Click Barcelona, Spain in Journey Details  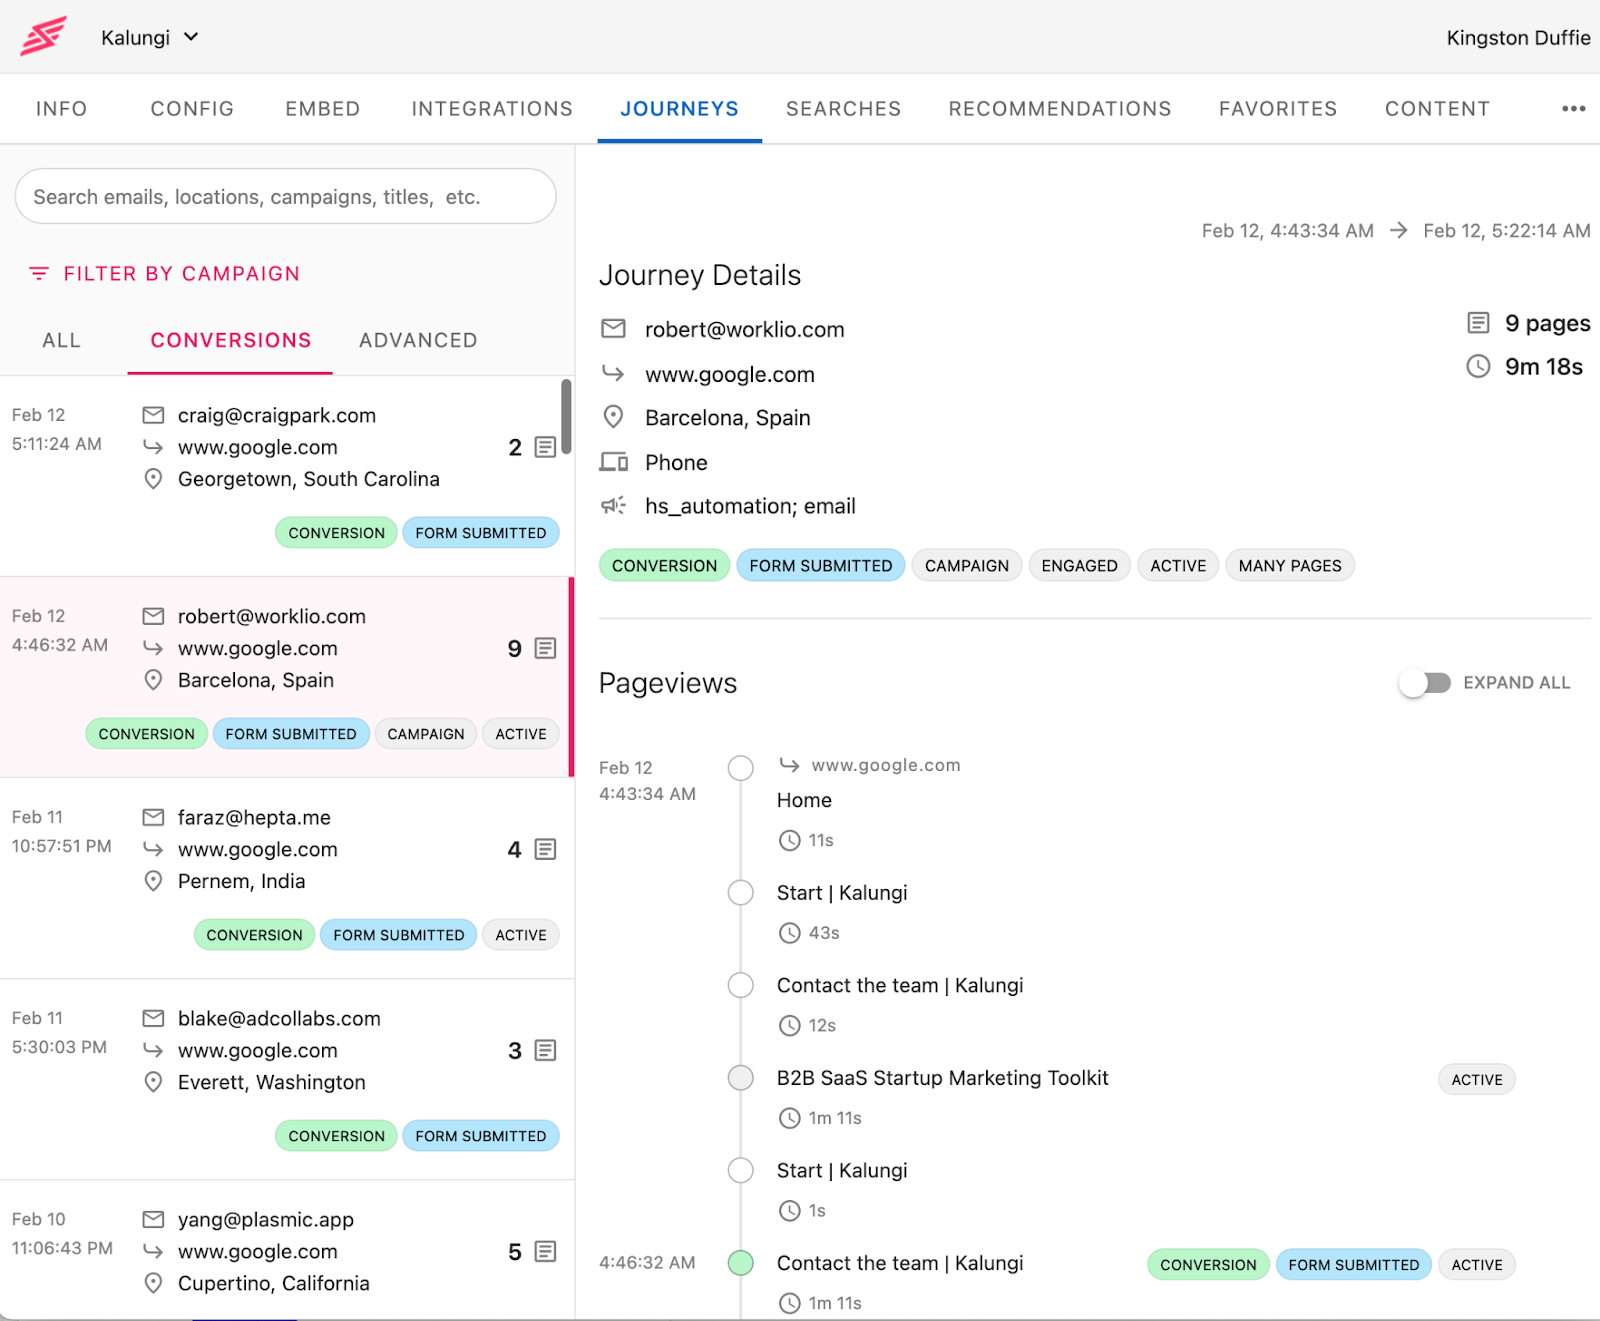tap(727, 418)
